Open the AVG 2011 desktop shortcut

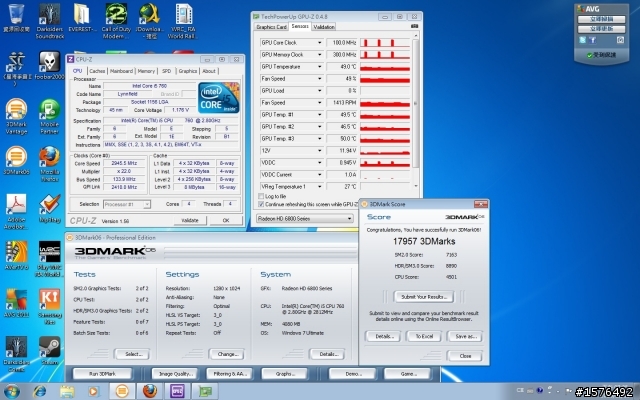[x=16, y=304]
